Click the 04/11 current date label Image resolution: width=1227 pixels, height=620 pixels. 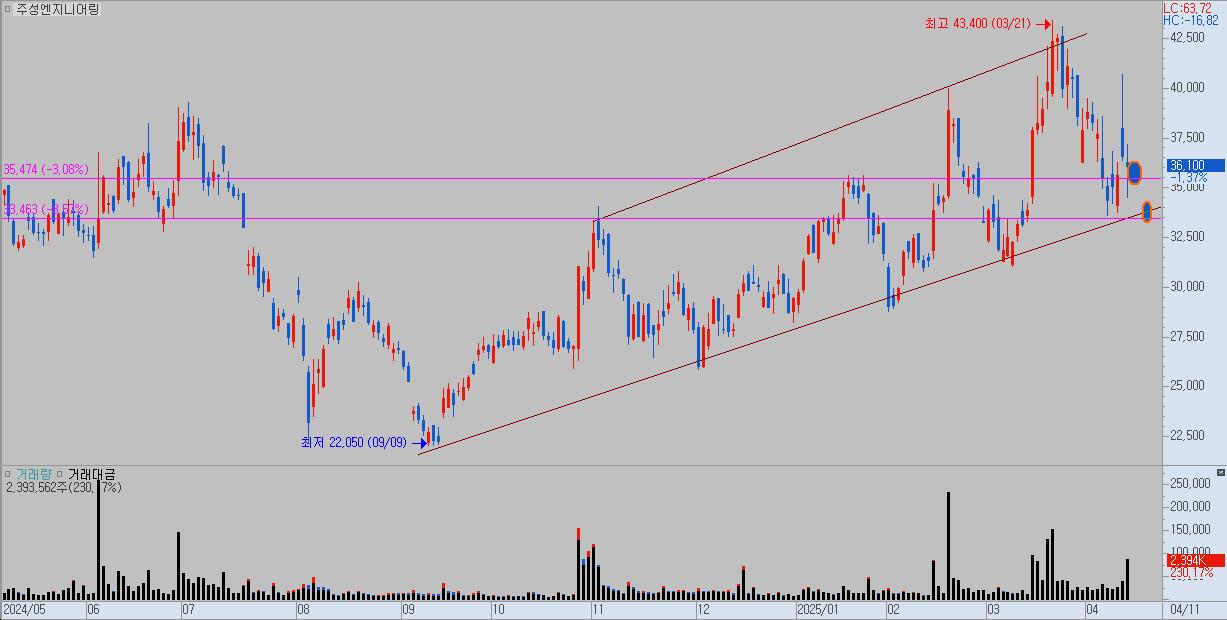(x=1185, y=609)
